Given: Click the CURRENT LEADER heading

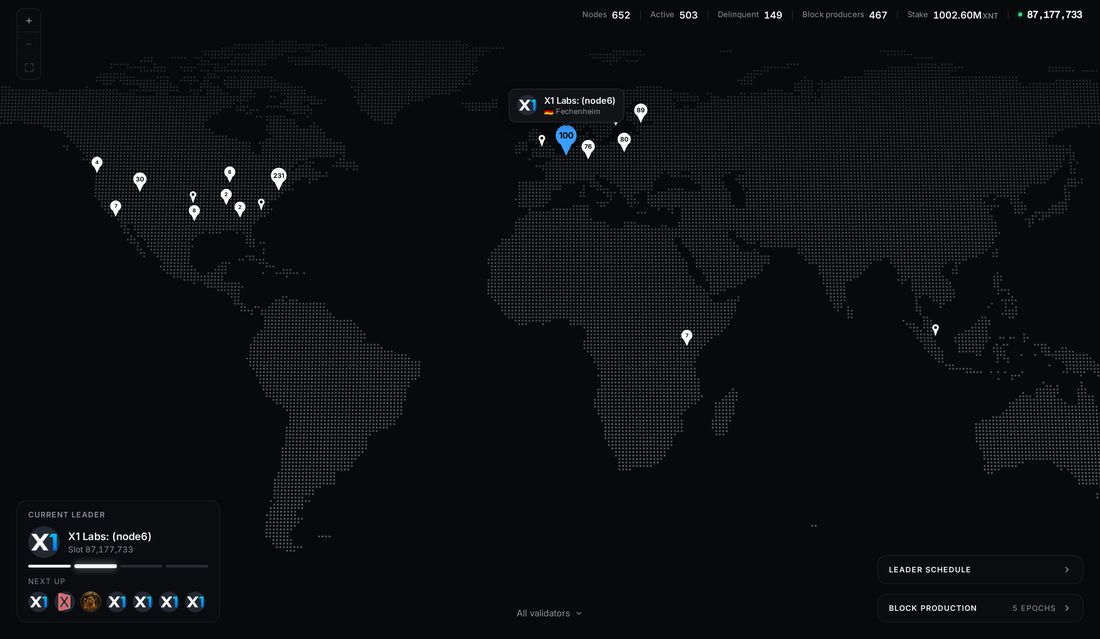Looking at the screenshot, I should (x=67, y=515).
